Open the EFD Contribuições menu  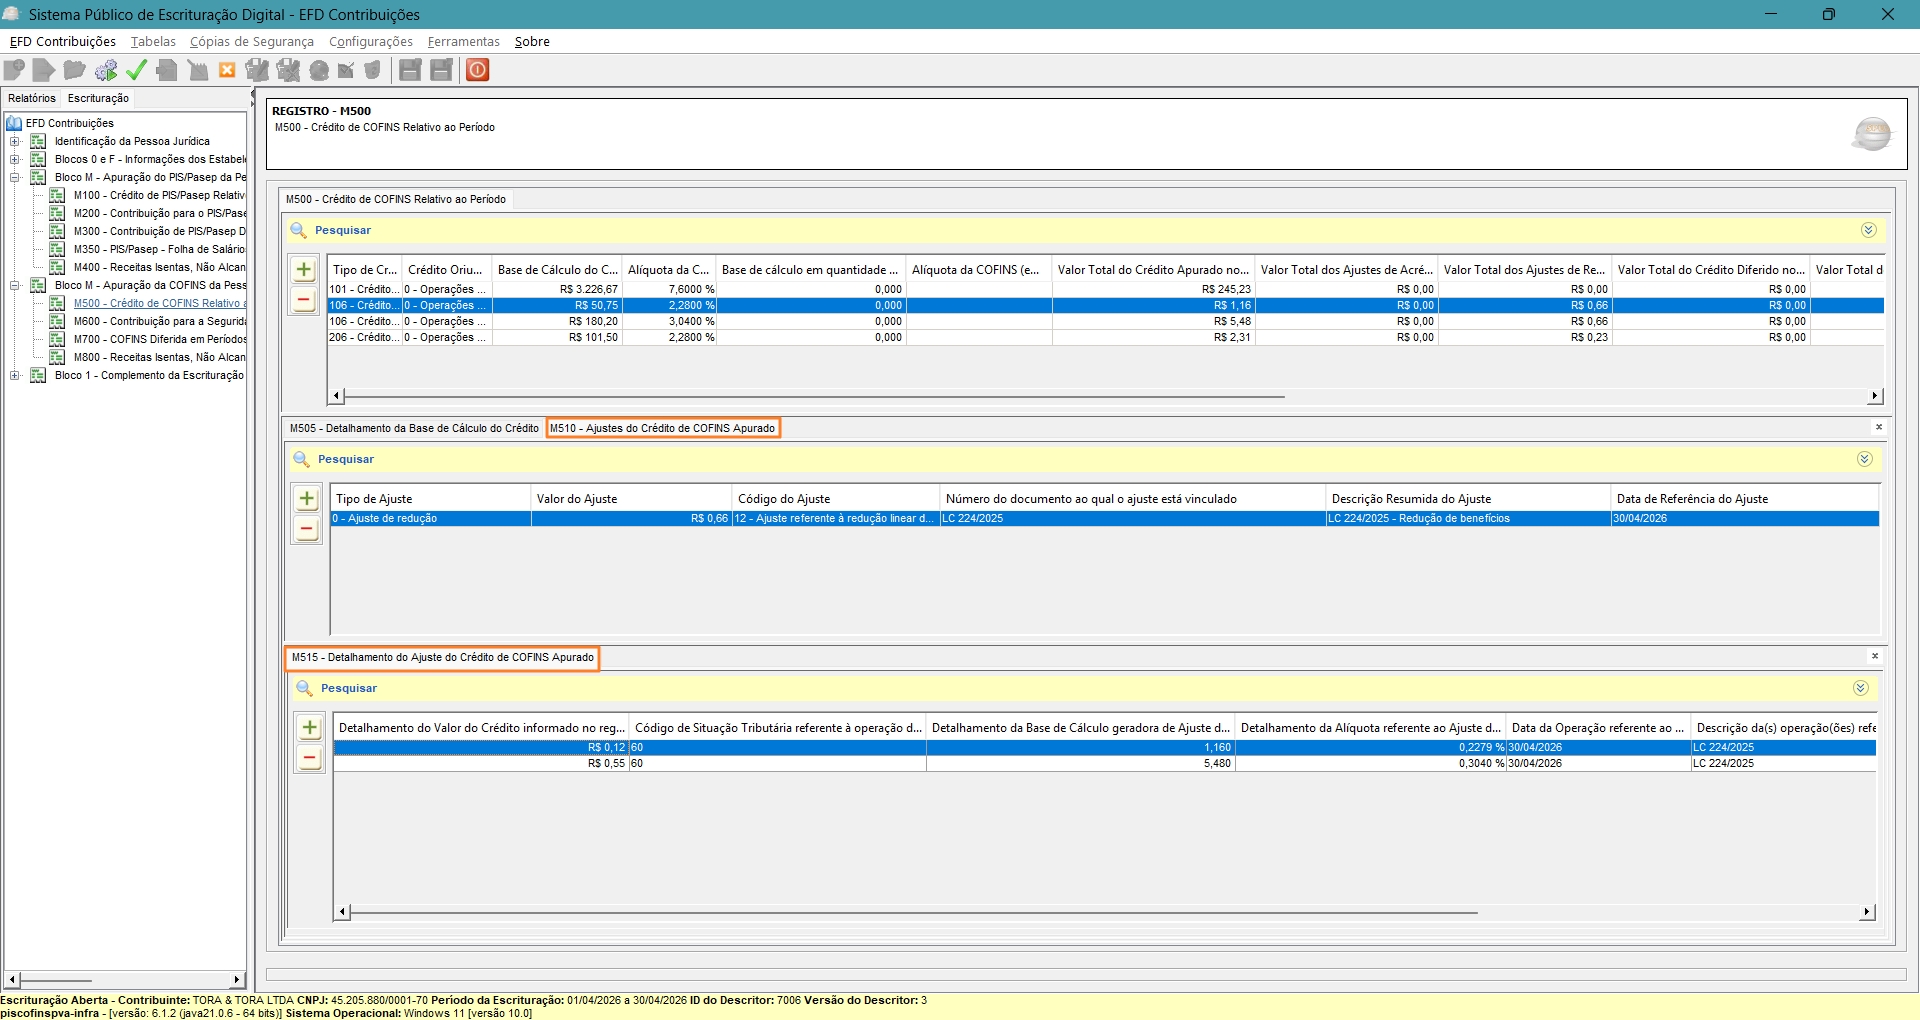(63, 41)
